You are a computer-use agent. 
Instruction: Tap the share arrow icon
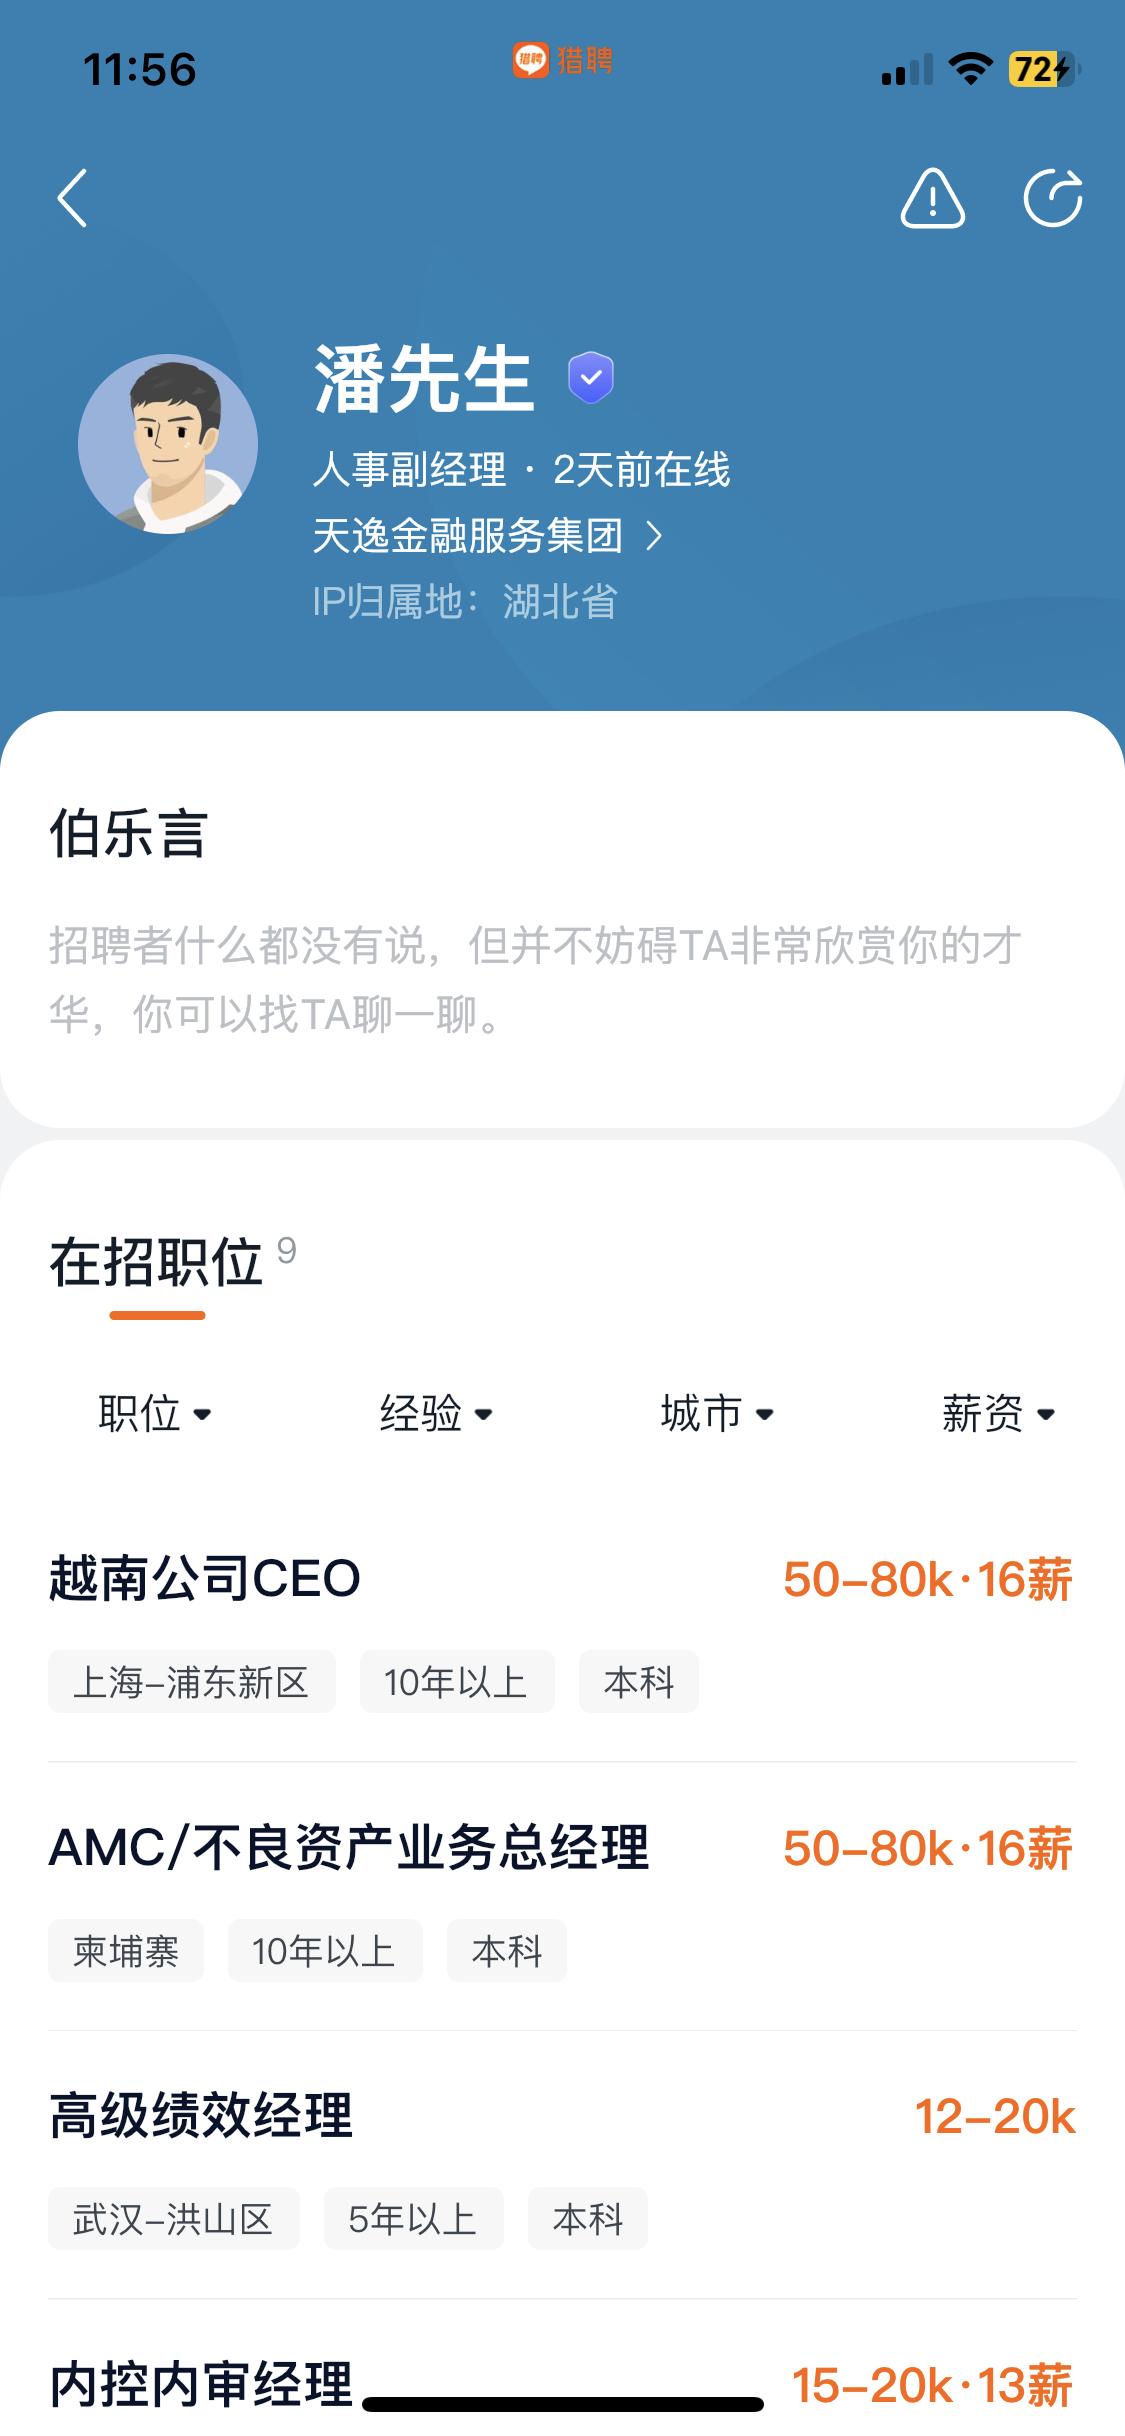[x=1053, y=198]
